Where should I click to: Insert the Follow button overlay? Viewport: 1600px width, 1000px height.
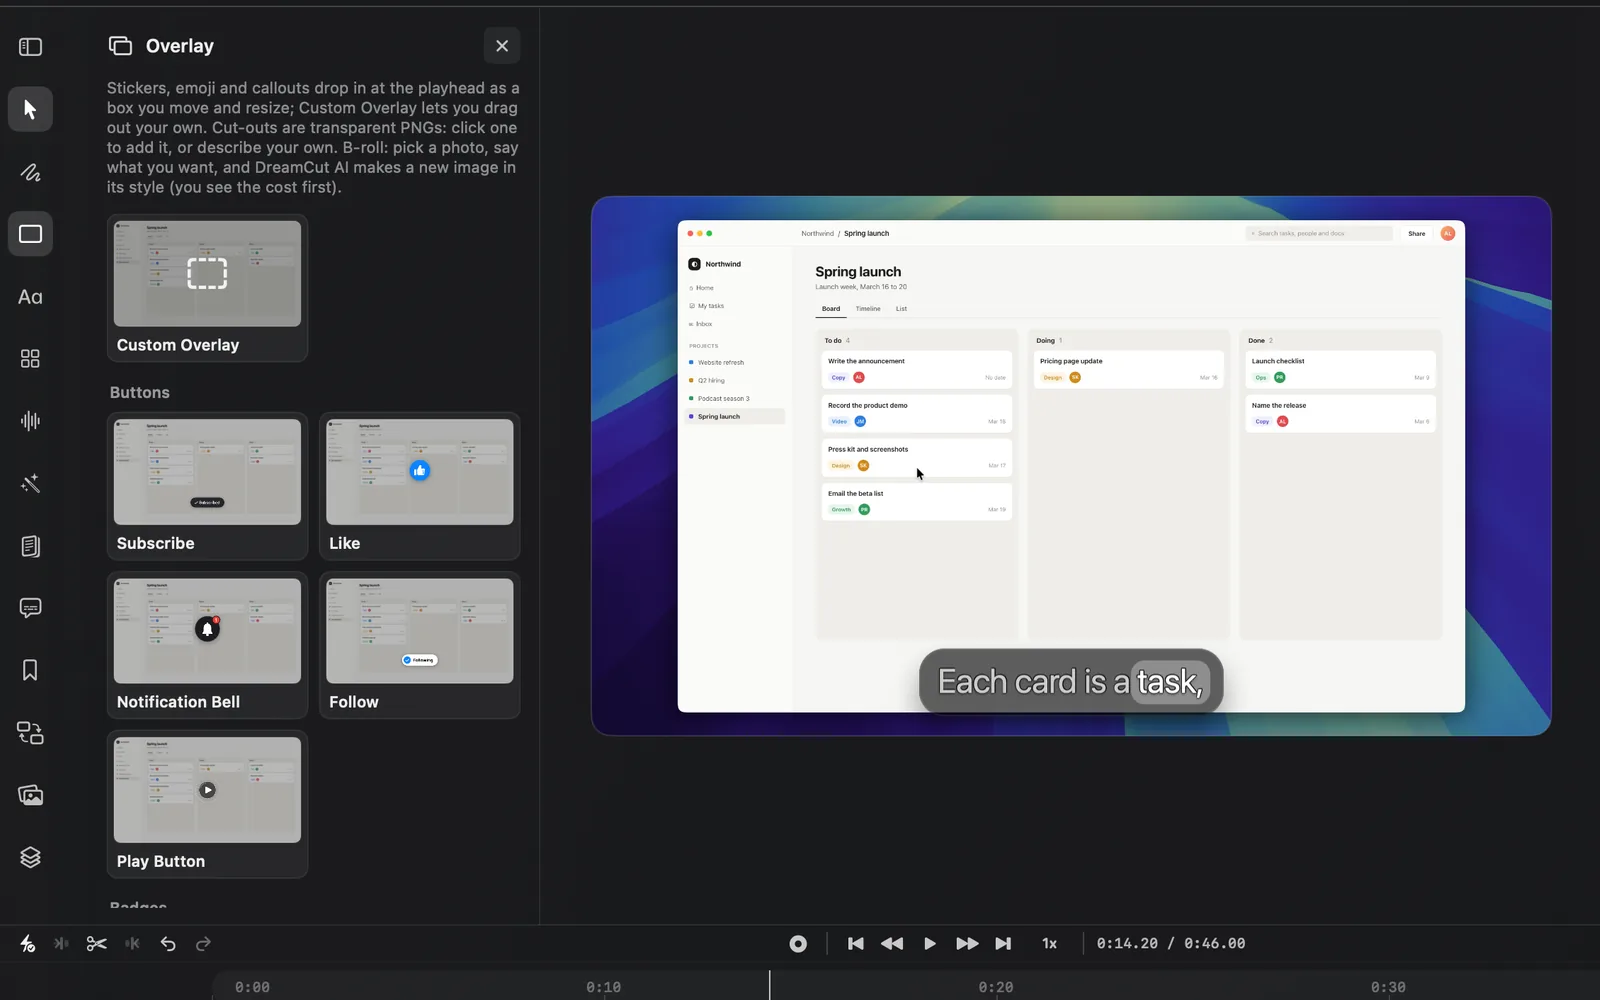(x=420, y=645)
